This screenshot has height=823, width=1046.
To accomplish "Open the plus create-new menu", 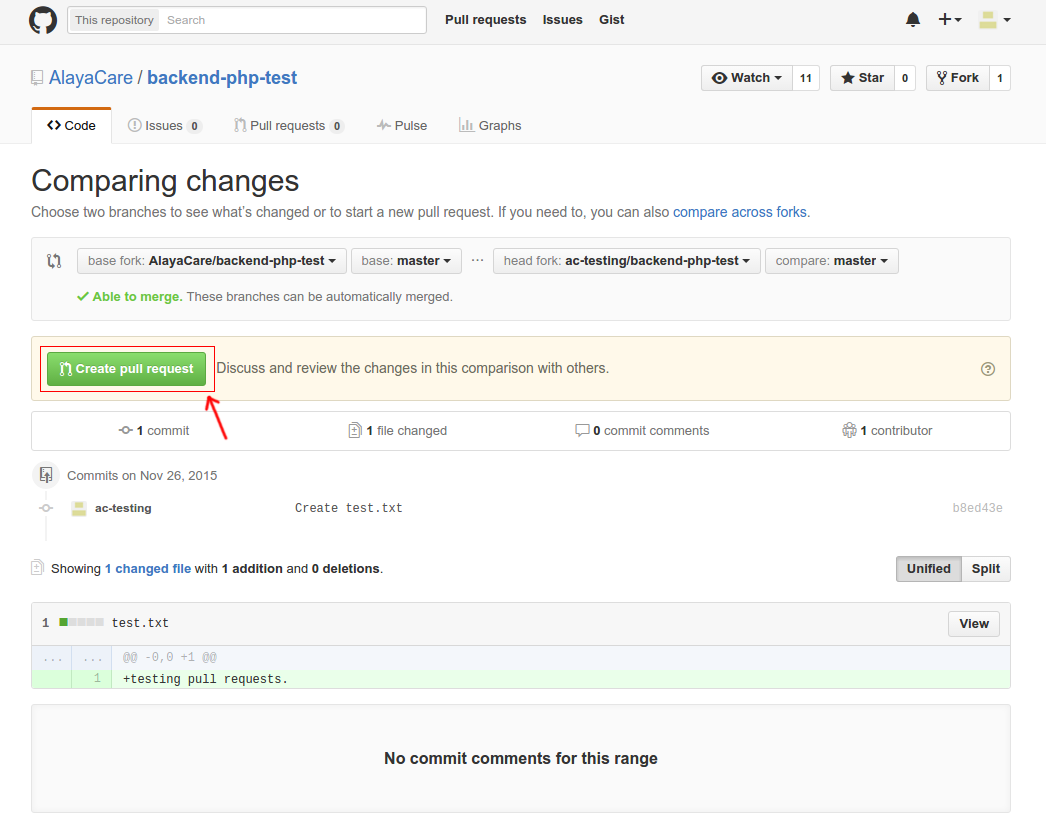I will (x=949, y=20).
